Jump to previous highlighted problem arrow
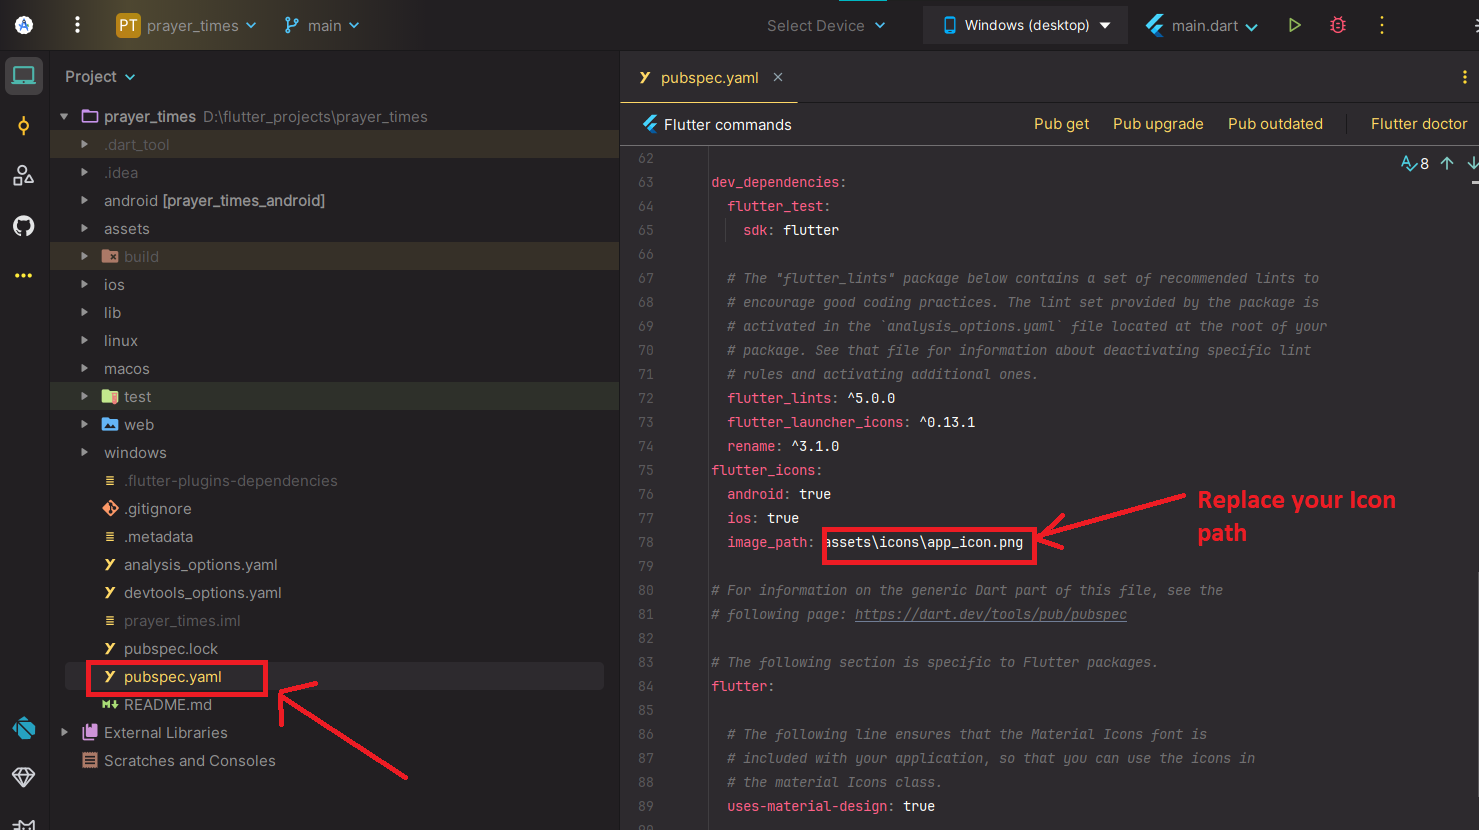 [1446, 163]
